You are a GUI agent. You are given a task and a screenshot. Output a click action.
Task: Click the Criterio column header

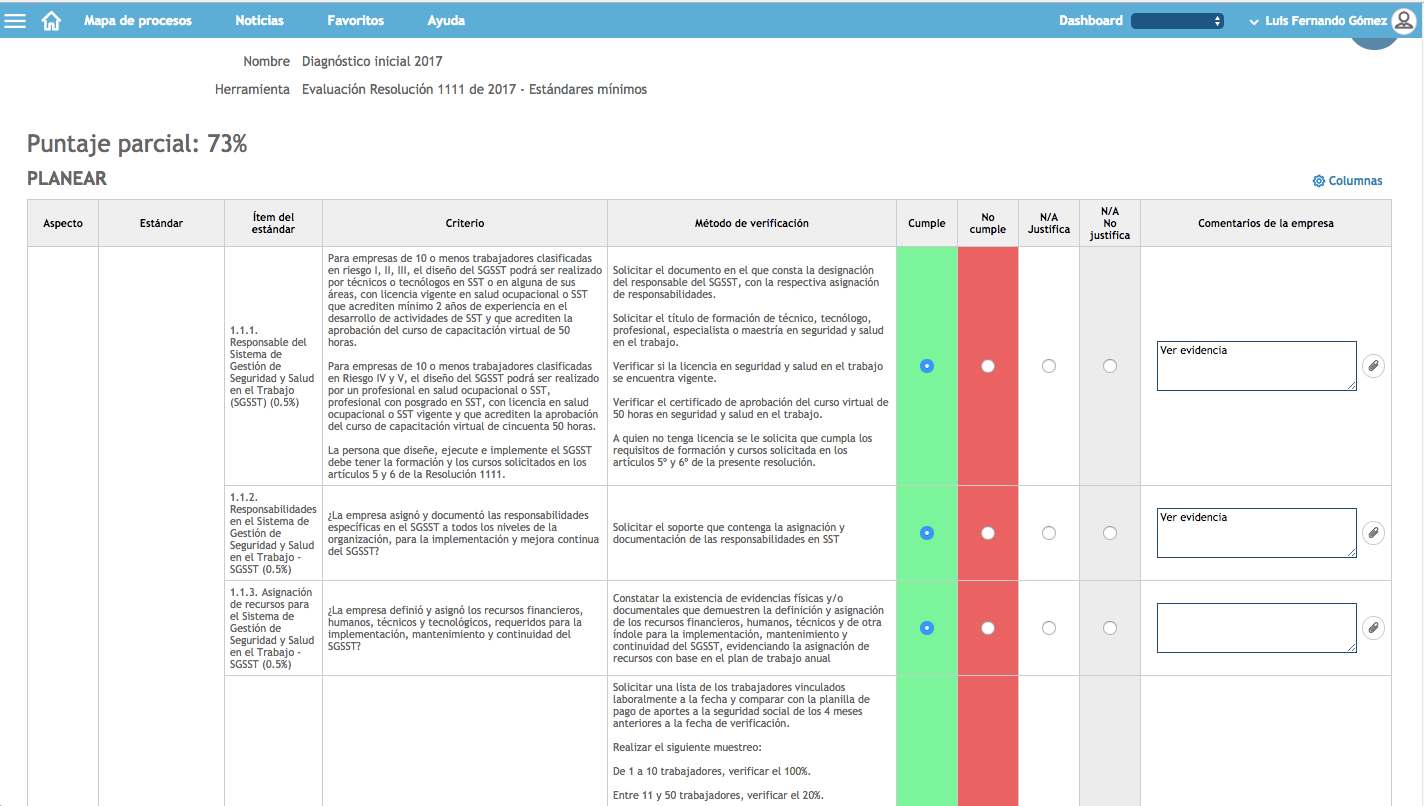[x=465, y=223]
